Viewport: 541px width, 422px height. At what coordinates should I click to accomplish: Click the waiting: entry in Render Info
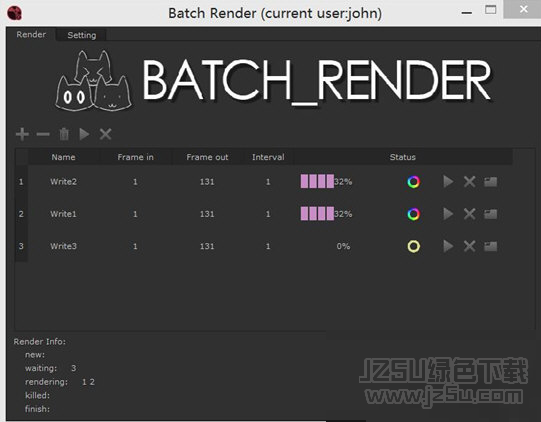pos(51,368)
